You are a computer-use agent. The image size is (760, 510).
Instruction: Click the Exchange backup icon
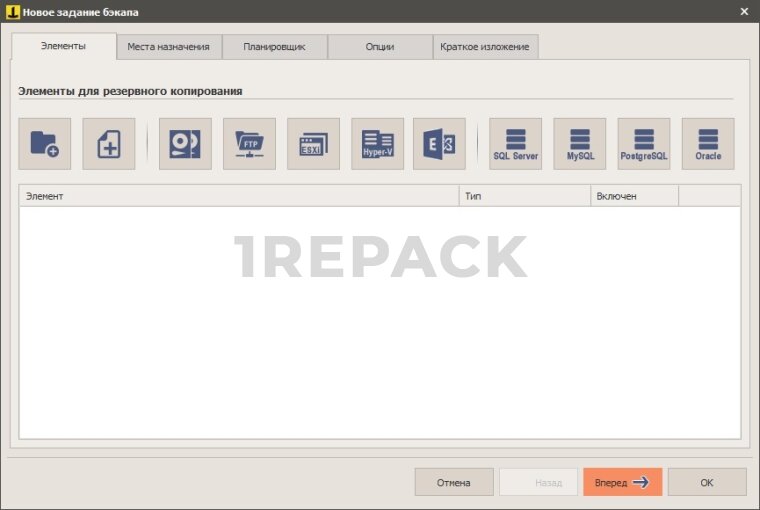coord(439,144)
